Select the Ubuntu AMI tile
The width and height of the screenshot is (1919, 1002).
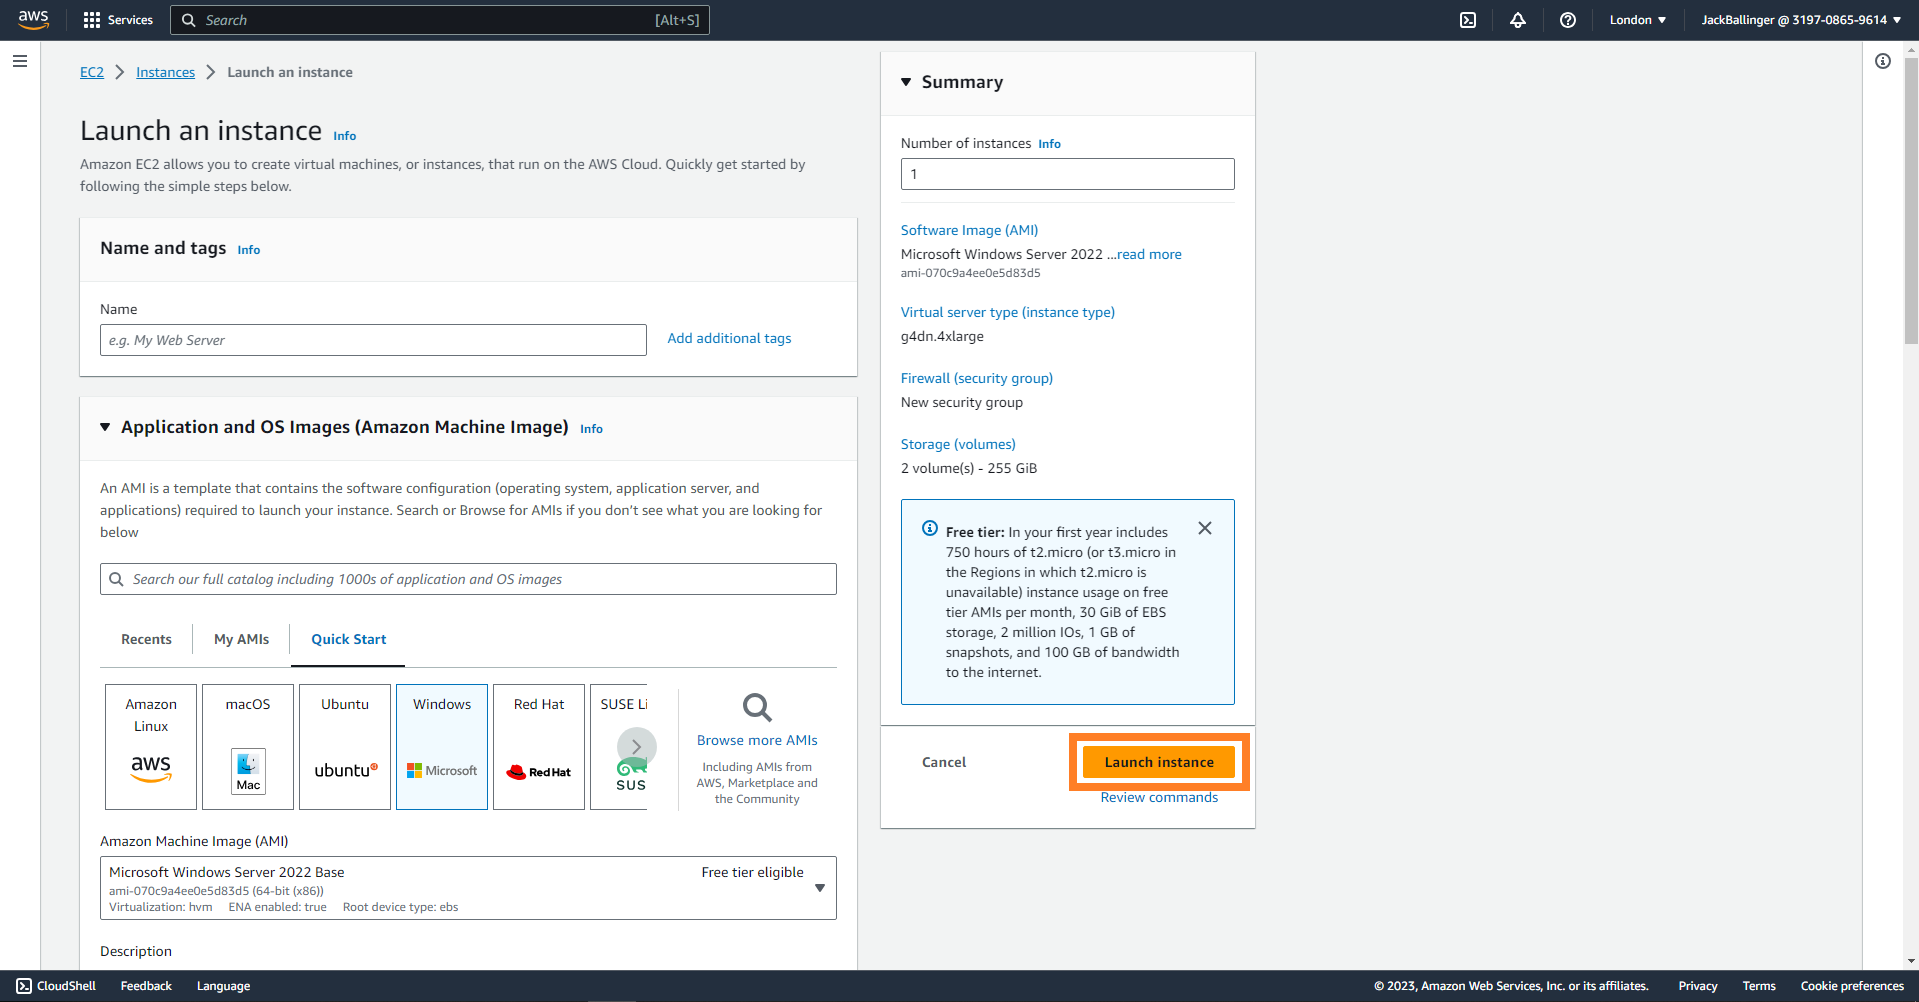point(345,746)
